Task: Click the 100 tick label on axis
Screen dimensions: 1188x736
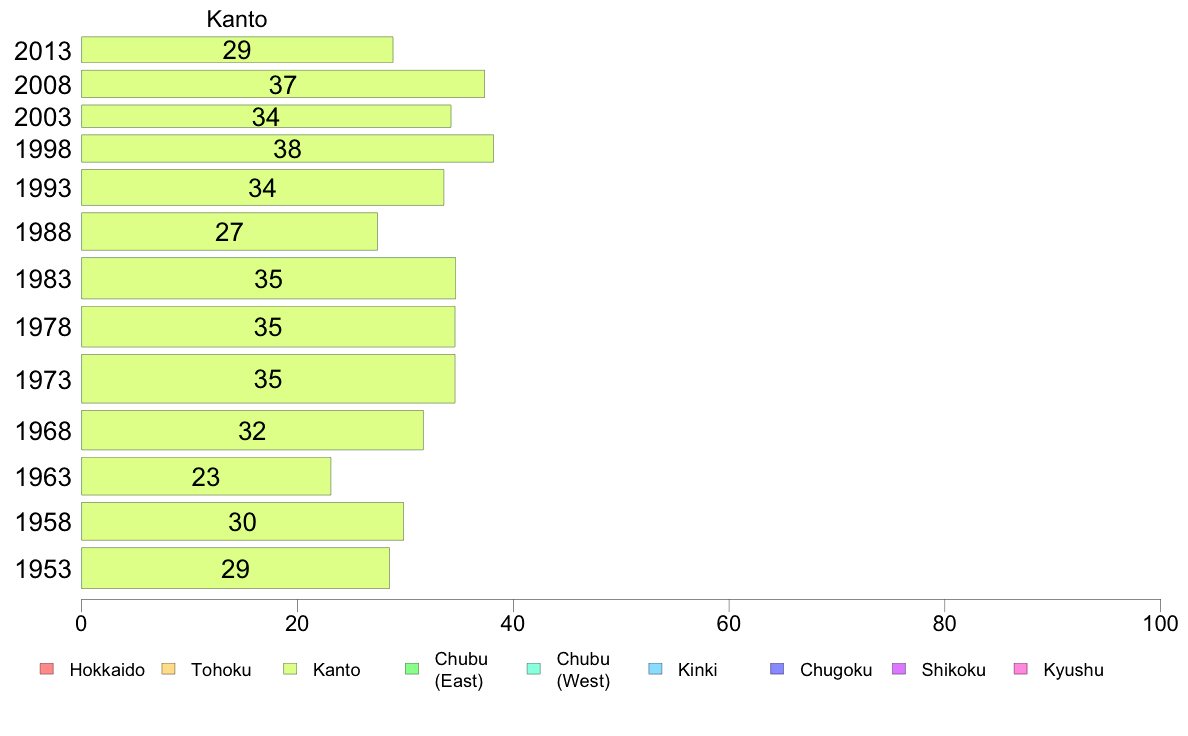Action: pyautogui.click(x=1160, y=624)
